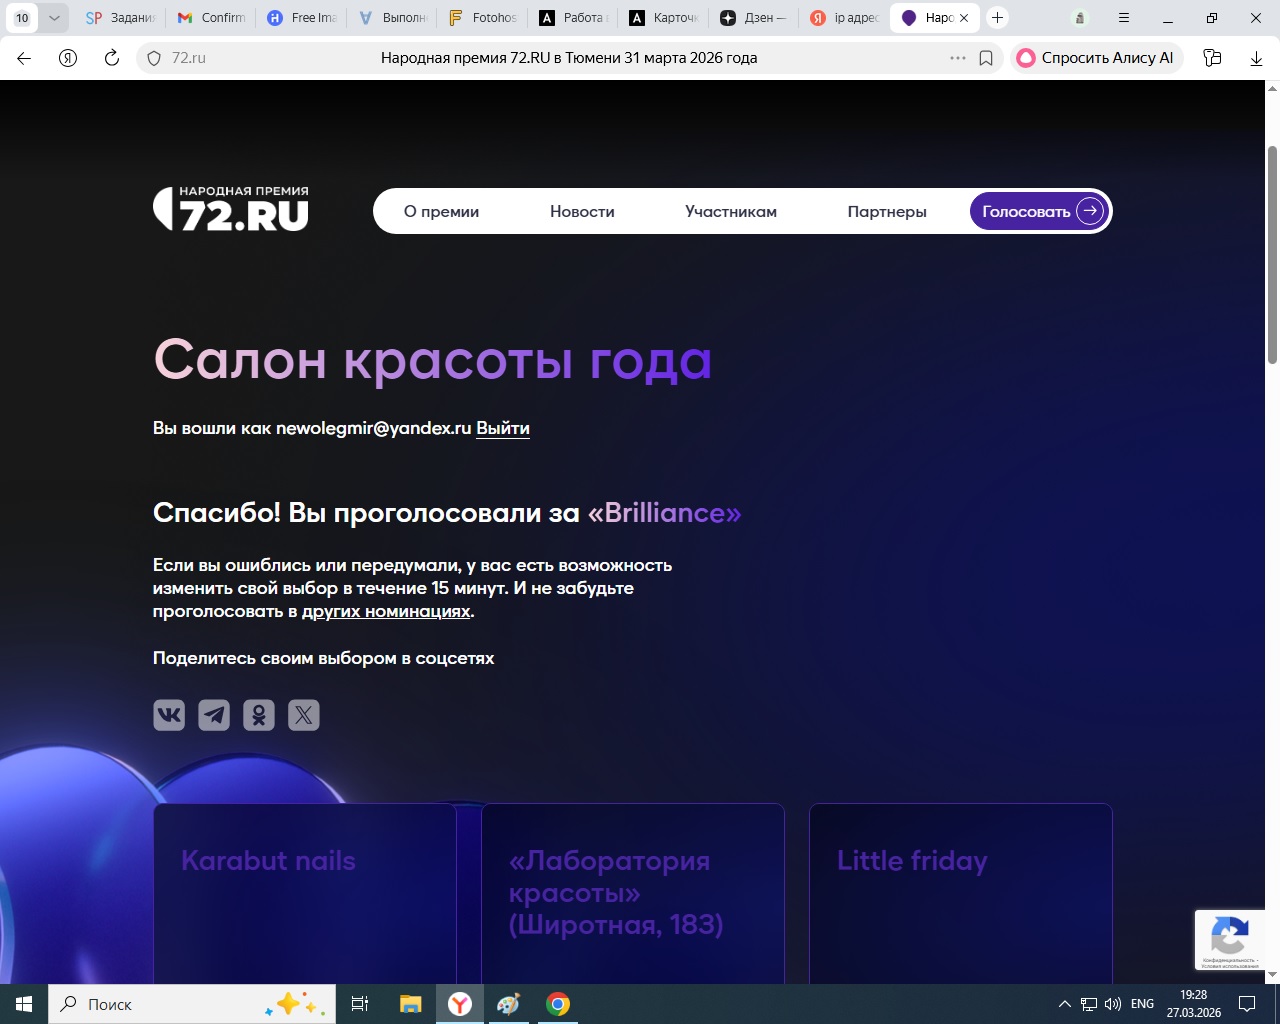This screenshot has height=1024, width=1280.
Task: Click the page vertical scrollbar
Action: 1272,255
